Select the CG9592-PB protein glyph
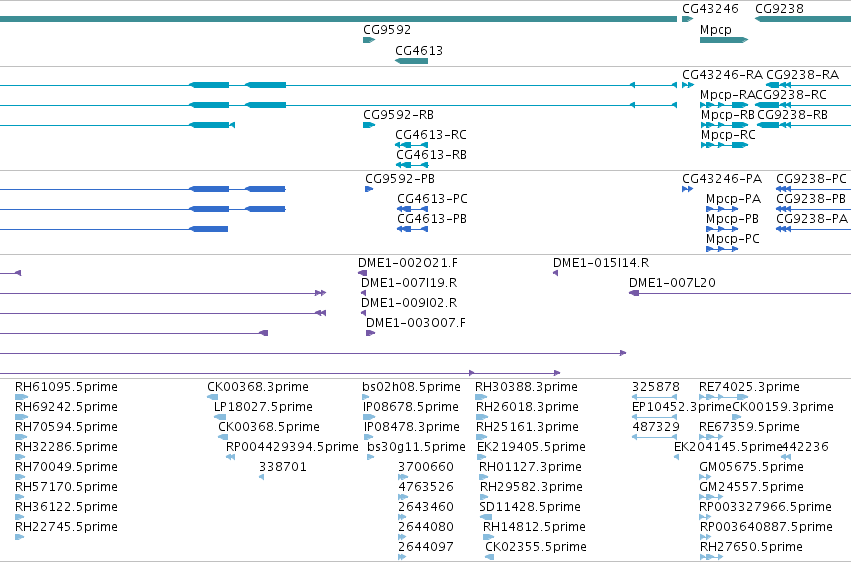 [369, 189]
